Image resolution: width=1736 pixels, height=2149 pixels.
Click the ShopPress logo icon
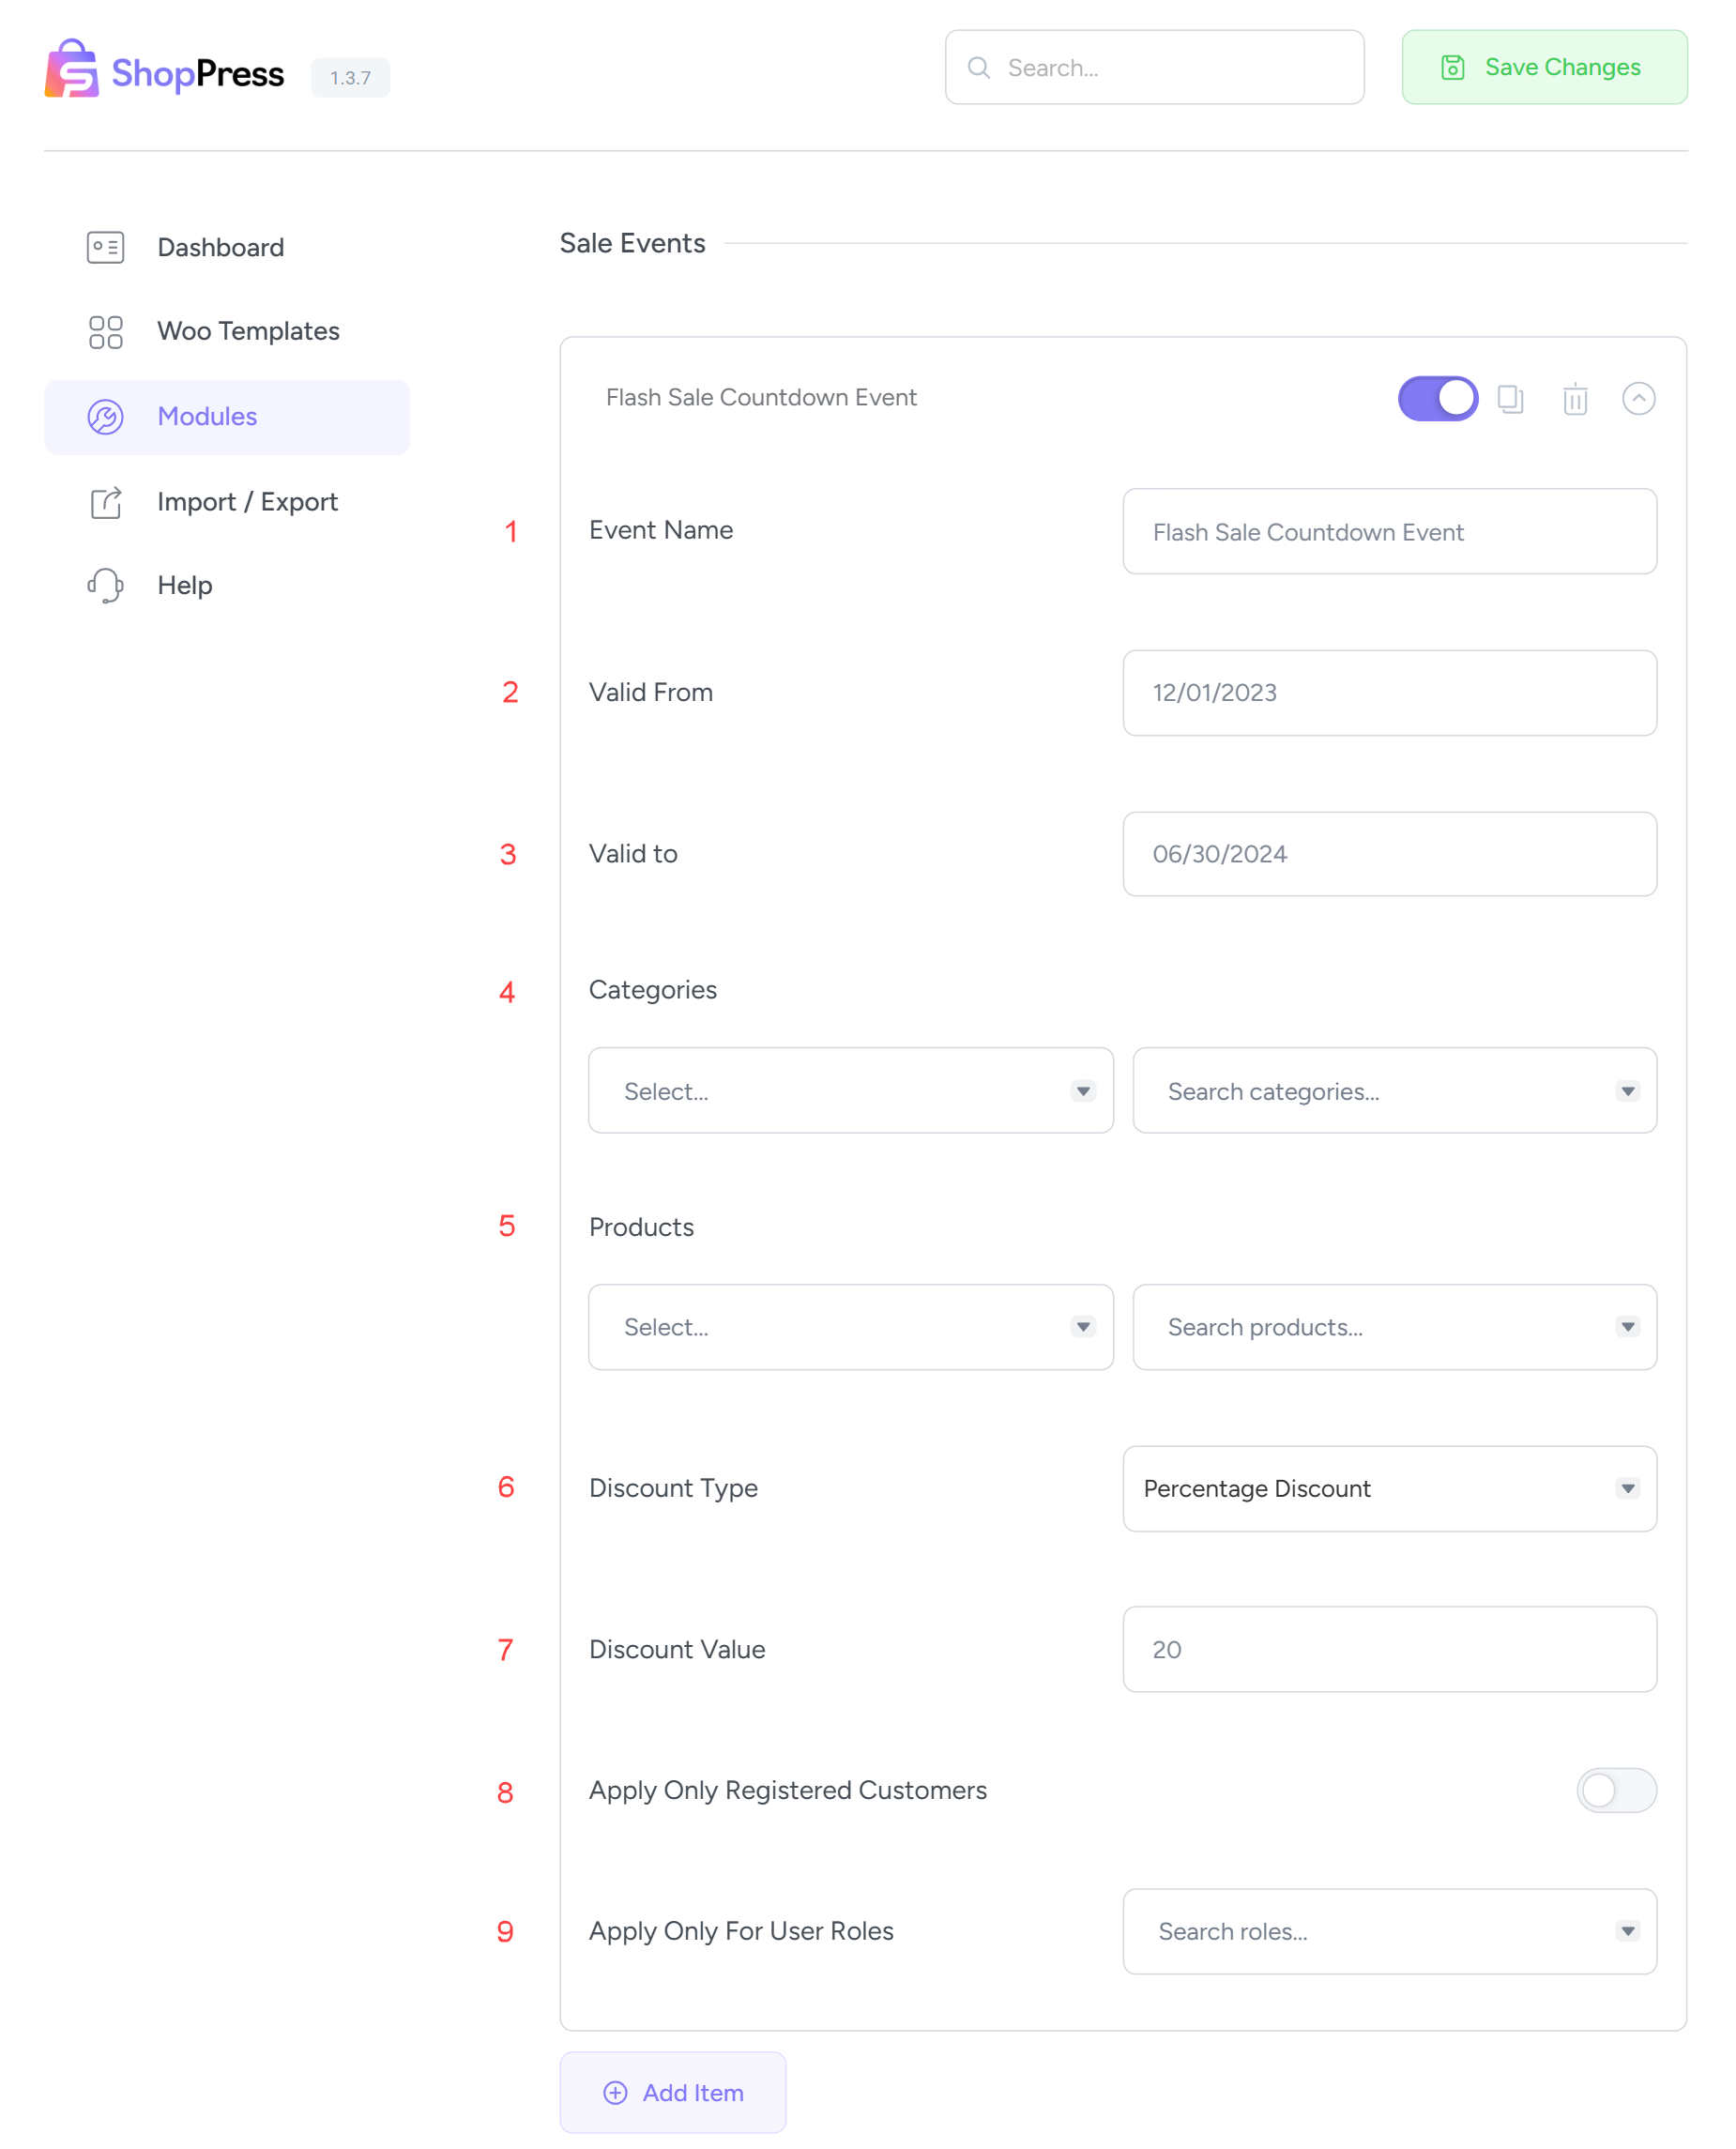click(71, 69)
